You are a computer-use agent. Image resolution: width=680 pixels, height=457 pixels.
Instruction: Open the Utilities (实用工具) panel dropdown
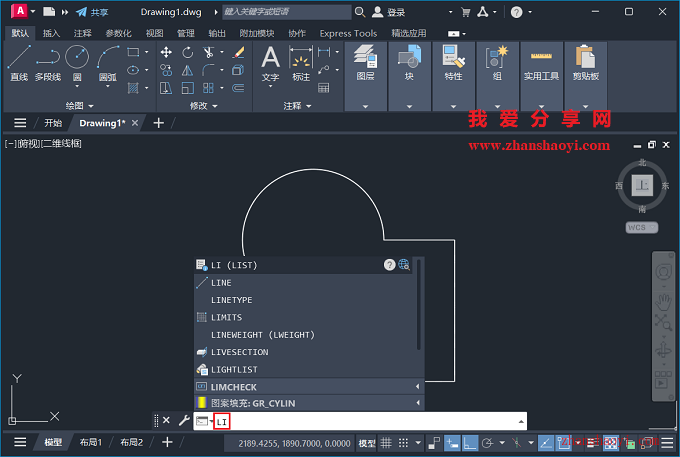click(541, 106)
